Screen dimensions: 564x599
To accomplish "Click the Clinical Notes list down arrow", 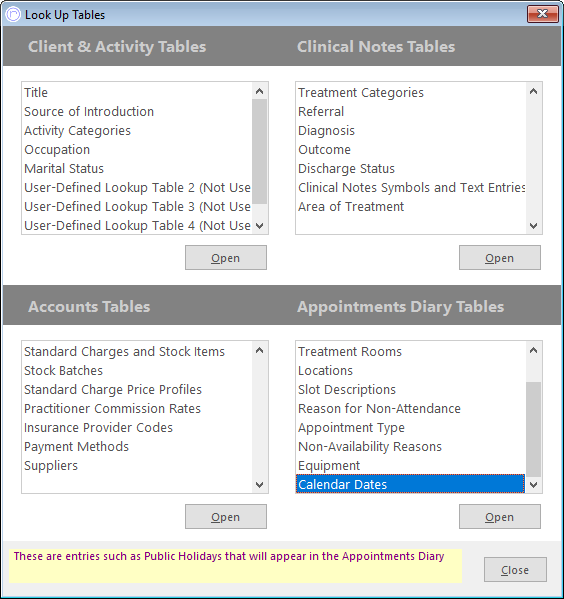I will click(x=533, y=226).
